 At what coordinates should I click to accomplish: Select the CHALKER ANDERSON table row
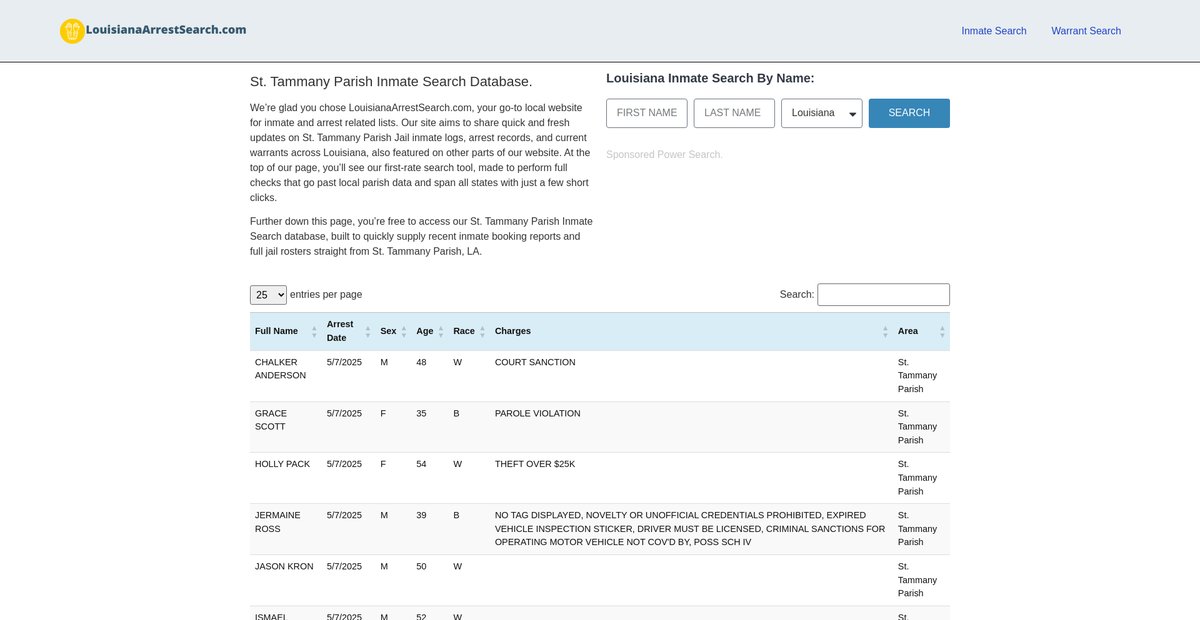tap(600, 376)
